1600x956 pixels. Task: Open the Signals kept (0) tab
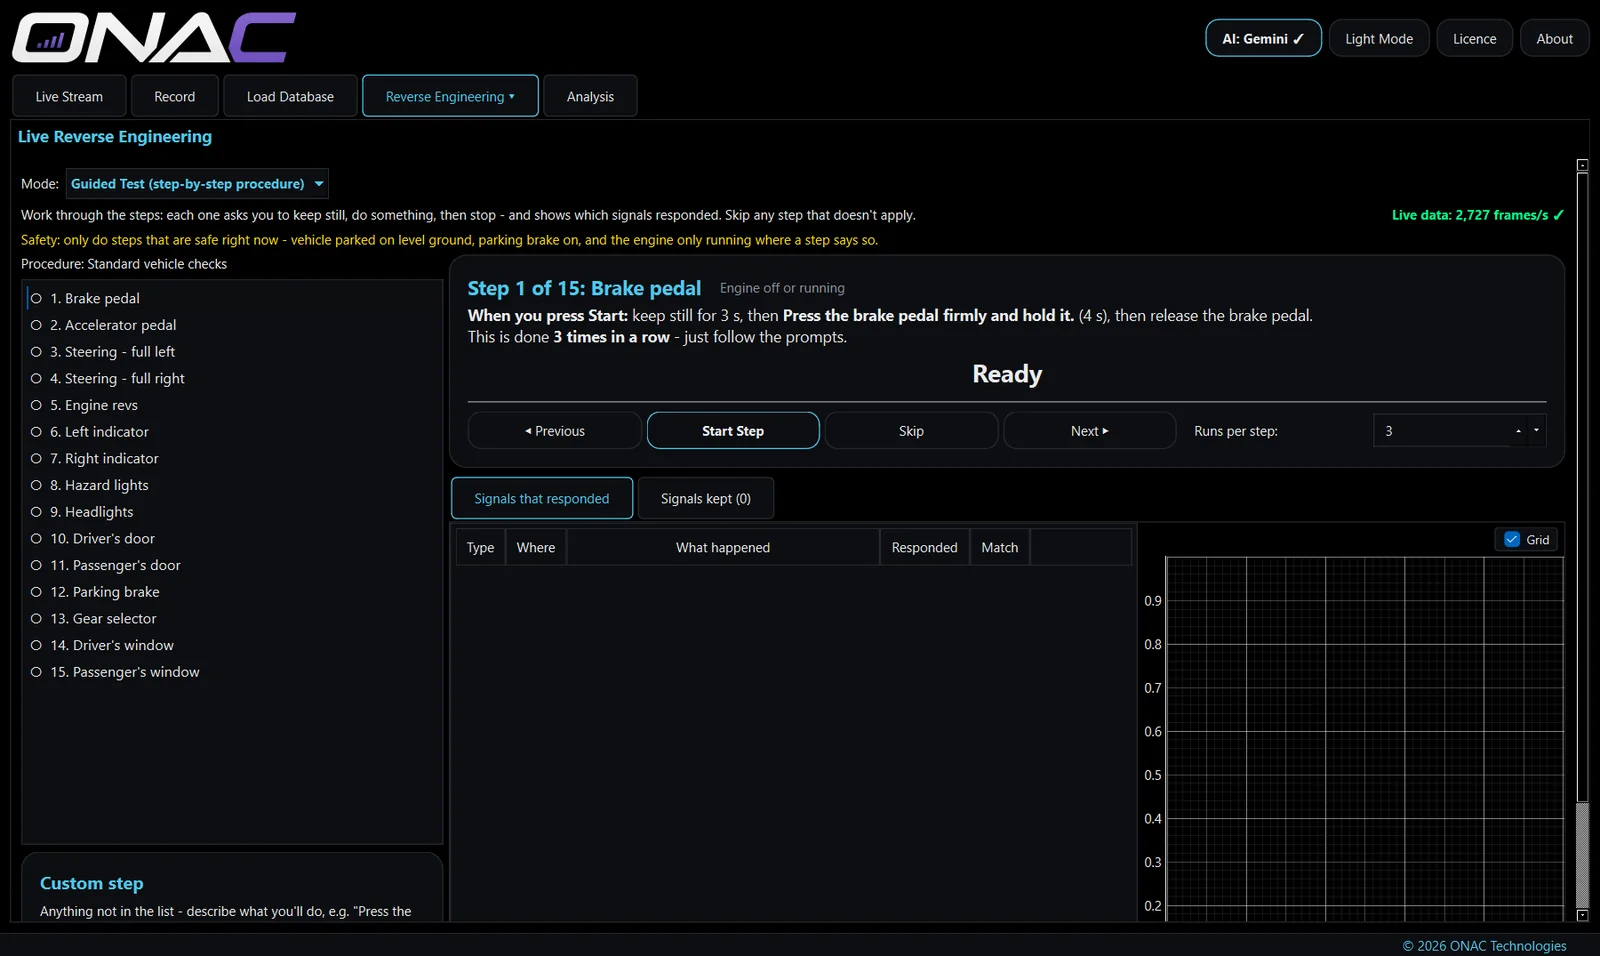click(x=705, y=498)
